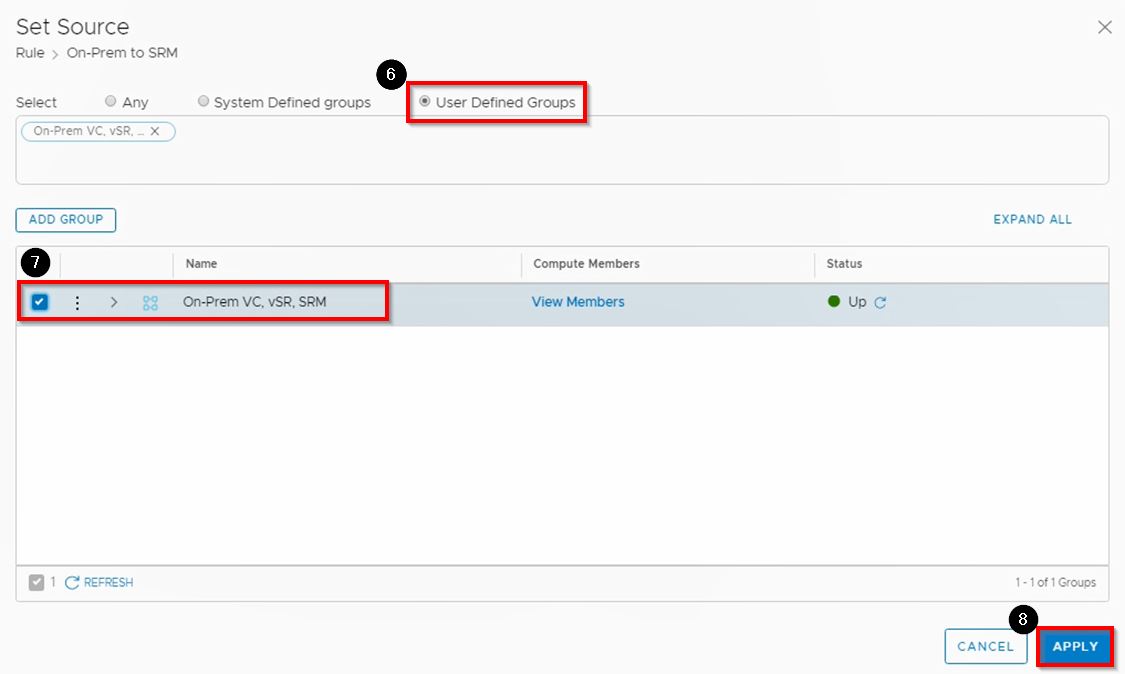The height and width of the screenshot is (674, 1125).
Task: Click EXPAND ALL link
Action: tap(1032, 220)
